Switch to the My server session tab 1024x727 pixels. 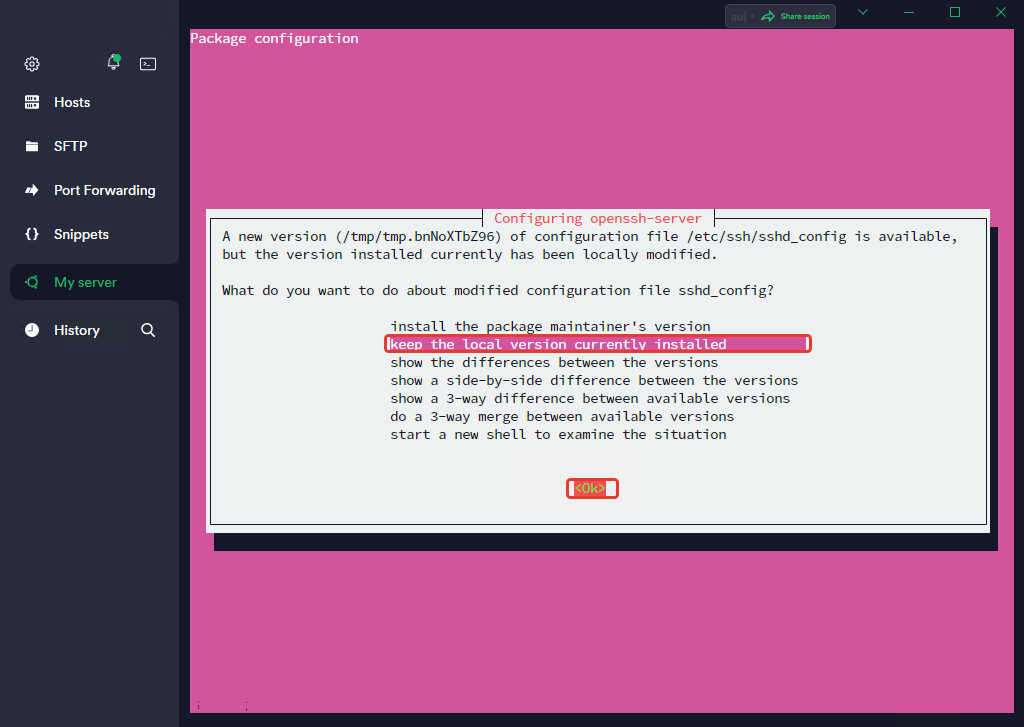pyautogui.click(x=85, y=282)
